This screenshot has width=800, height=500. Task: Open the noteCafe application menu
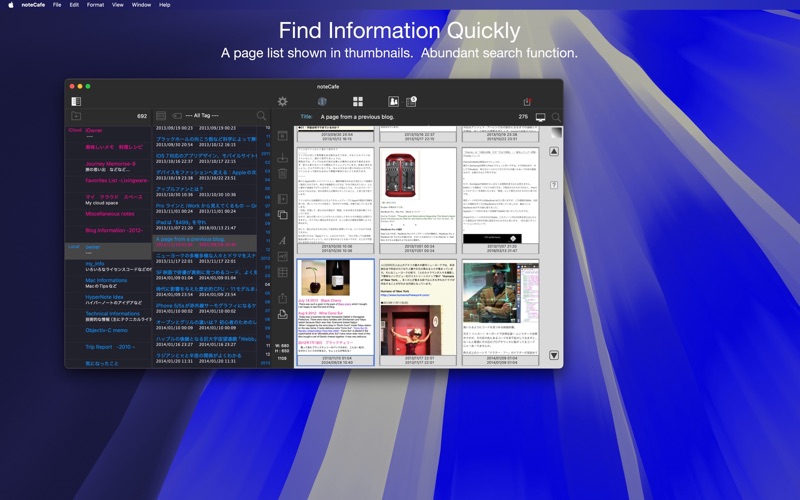[x=33, y=5]
